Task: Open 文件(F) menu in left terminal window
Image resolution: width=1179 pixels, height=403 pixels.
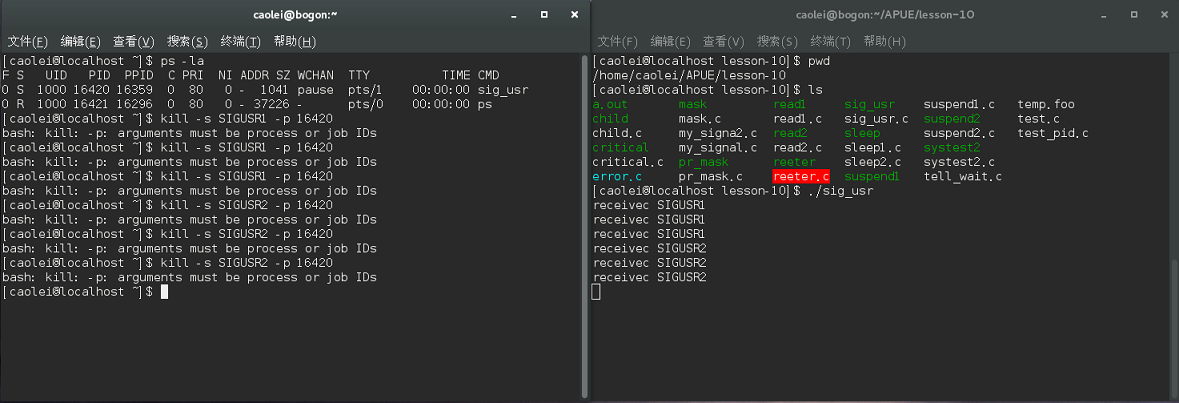Action: [28, 41]
